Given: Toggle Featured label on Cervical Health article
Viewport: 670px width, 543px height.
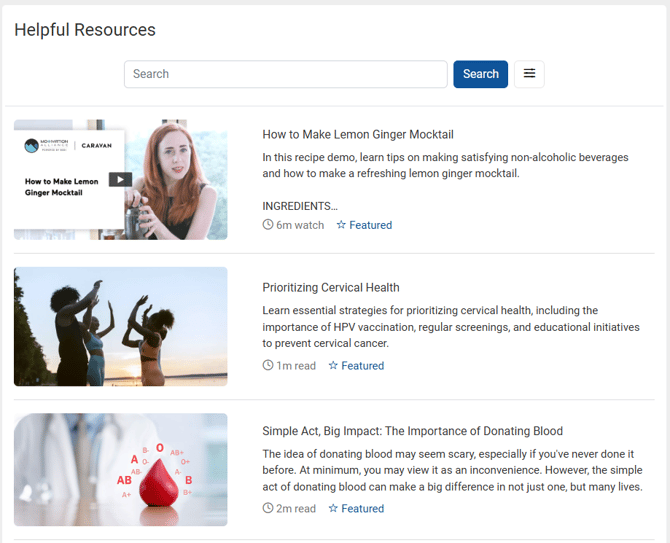Looking at the screenshot, I should coord(362,366).
